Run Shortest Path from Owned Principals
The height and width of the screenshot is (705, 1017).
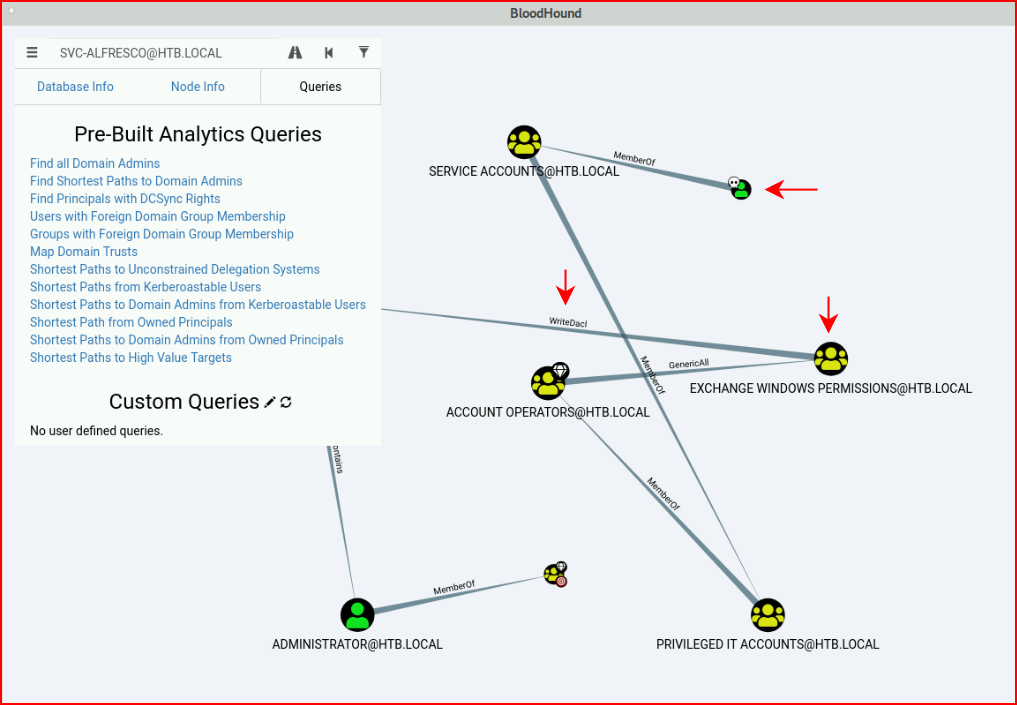coord(131,322)
